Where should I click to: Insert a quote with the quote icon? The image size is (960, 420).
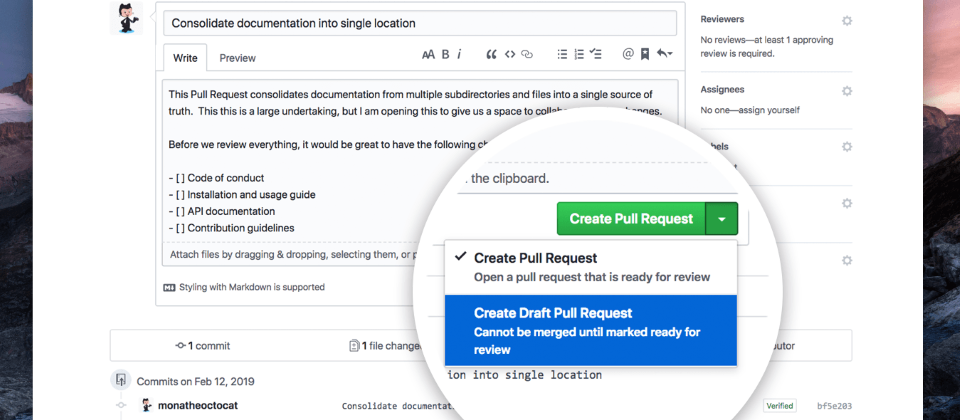tap(491, 54)
